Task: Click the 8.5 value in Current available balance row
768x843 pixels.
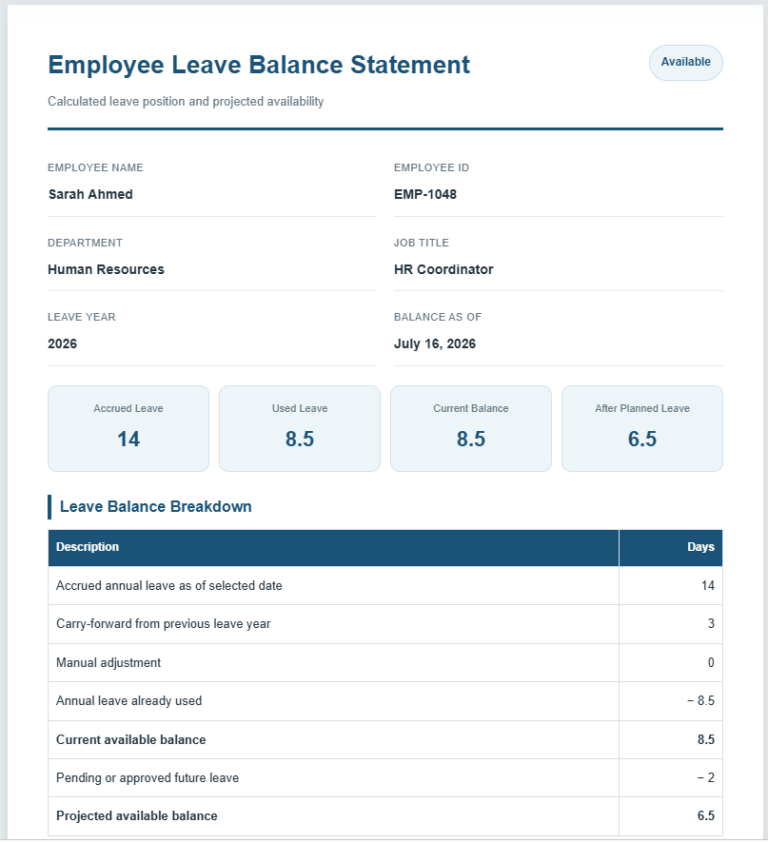Action: (x=706, y=740)
